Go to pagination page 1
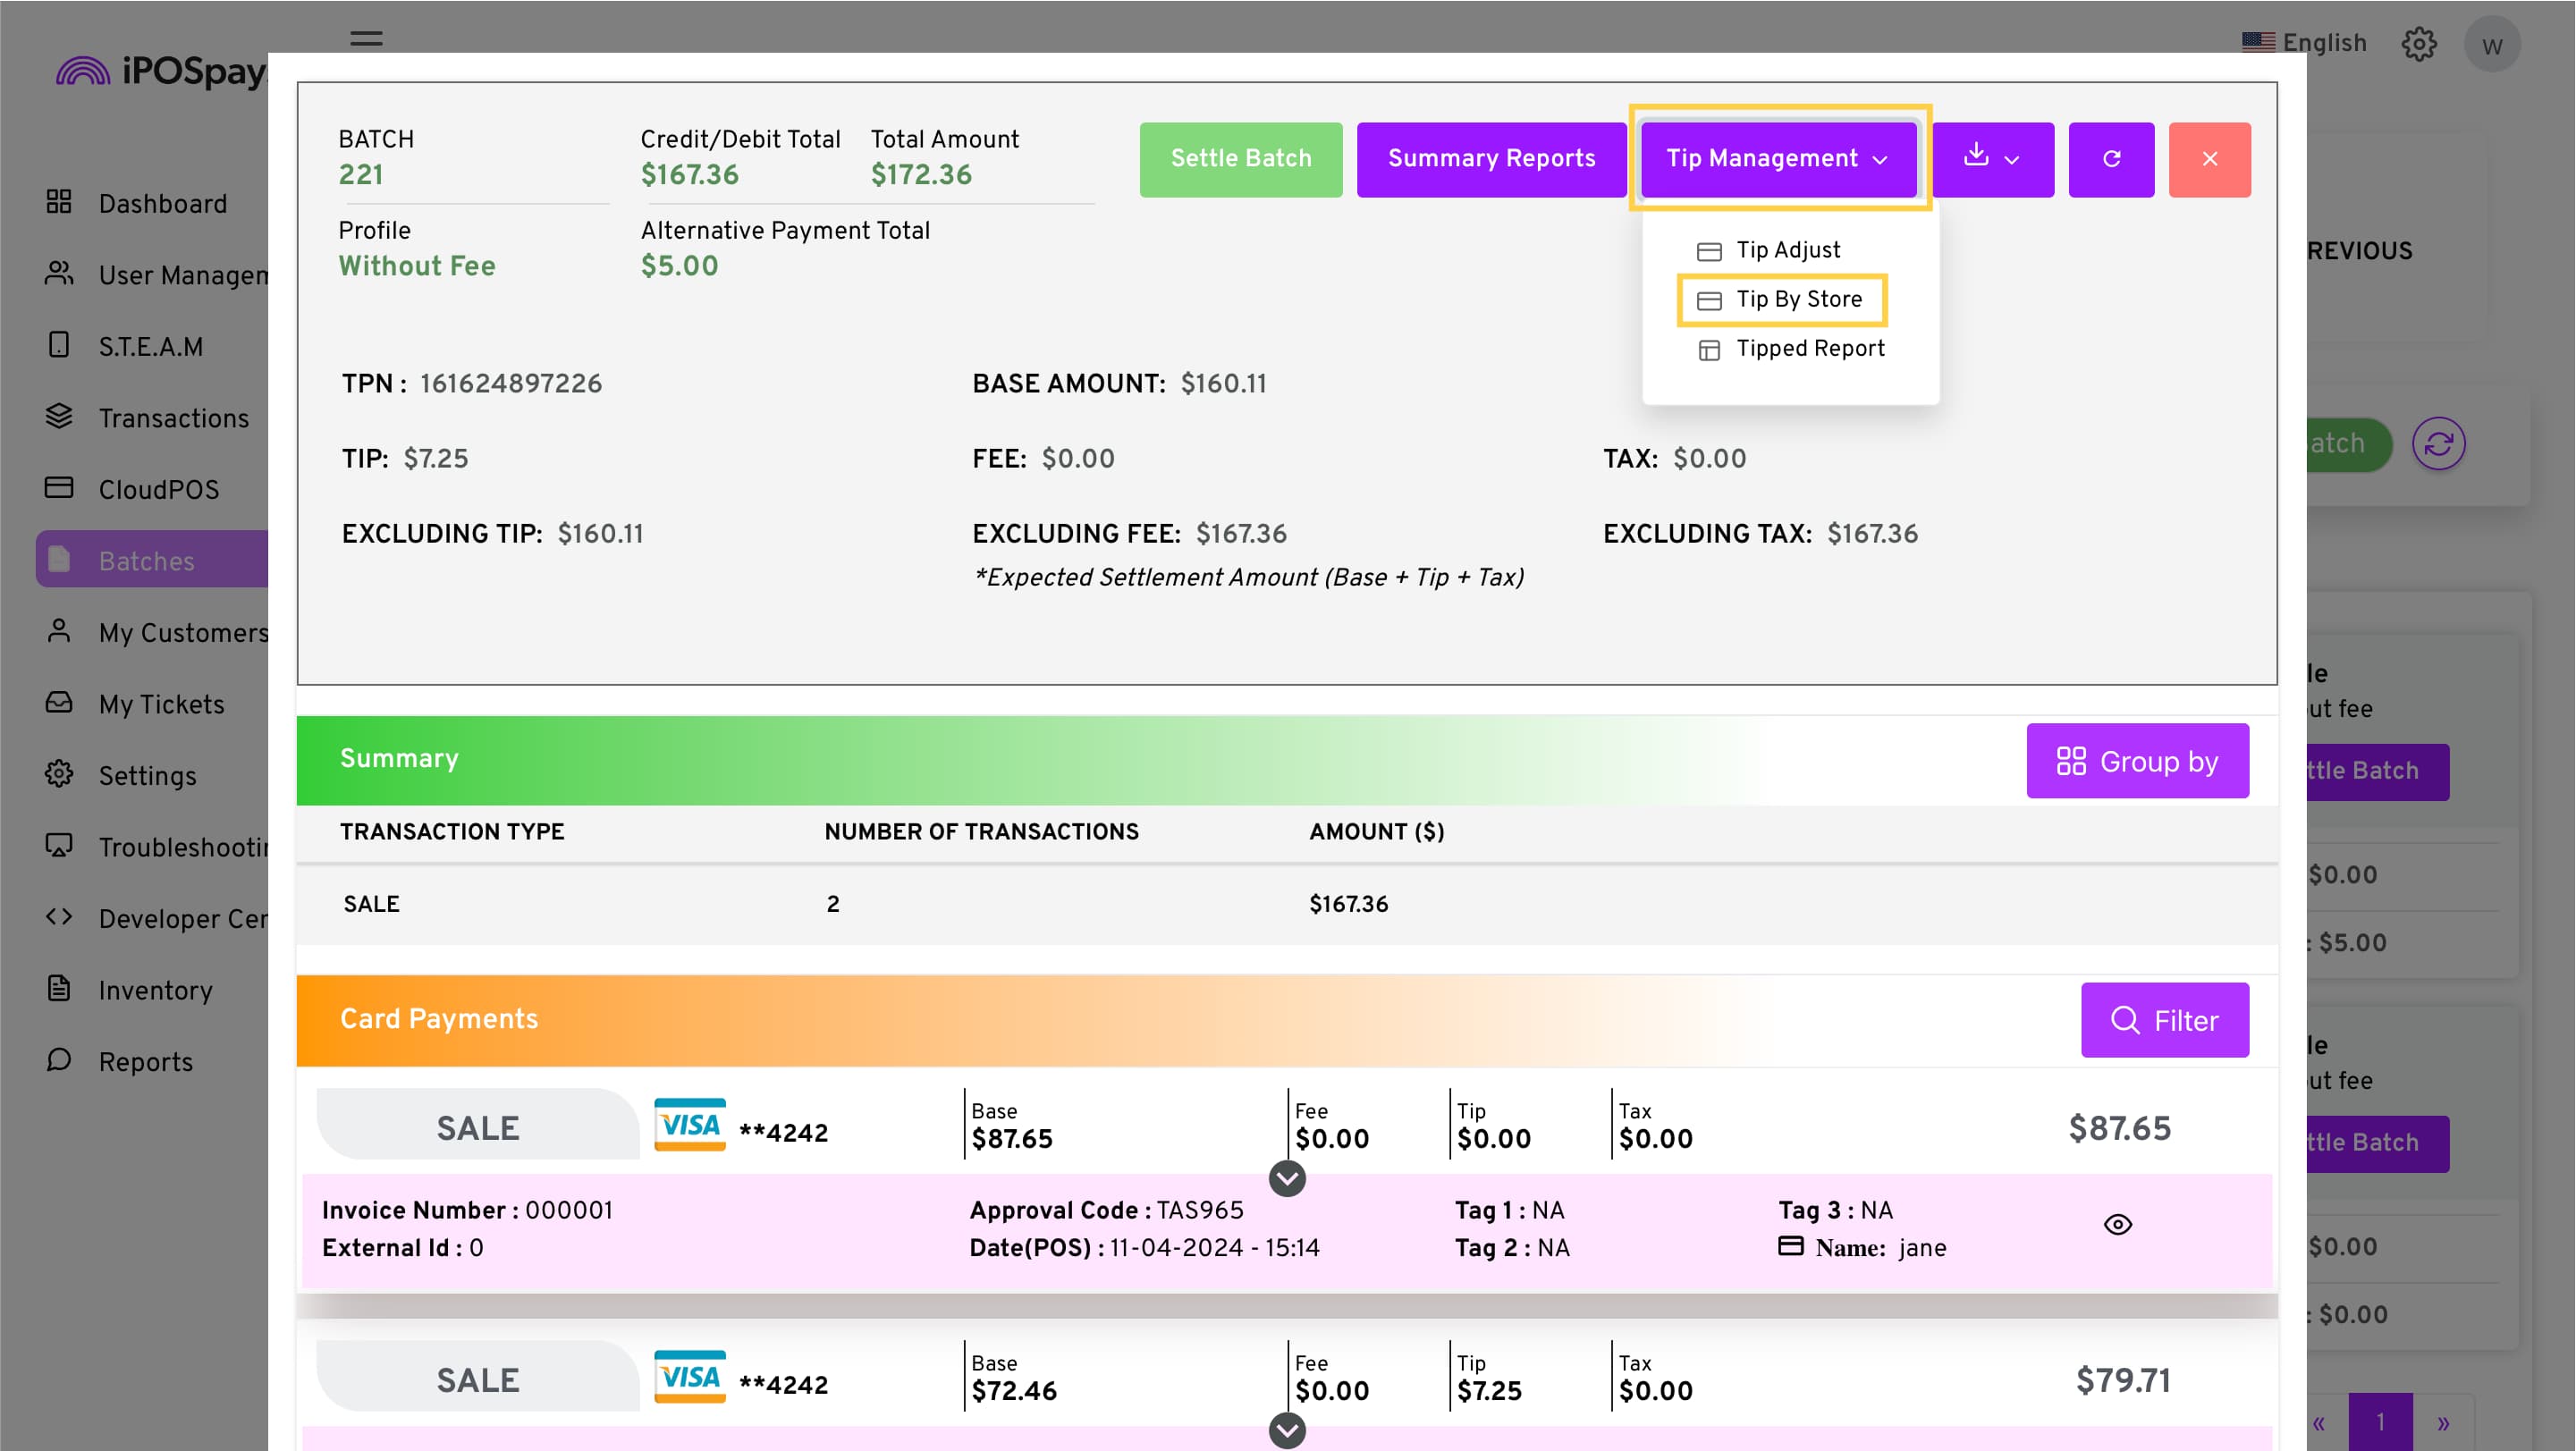This screenshot has width=2576, height=1451. (2380, 1421)
